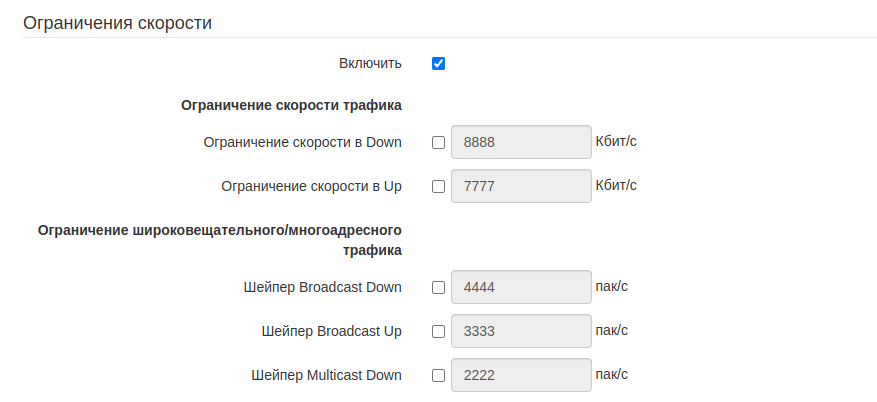The height and width of the screenshot is (402, 877).
Task: Click the Broadcast Up field with 3333
Action: [x=521, y=332]
